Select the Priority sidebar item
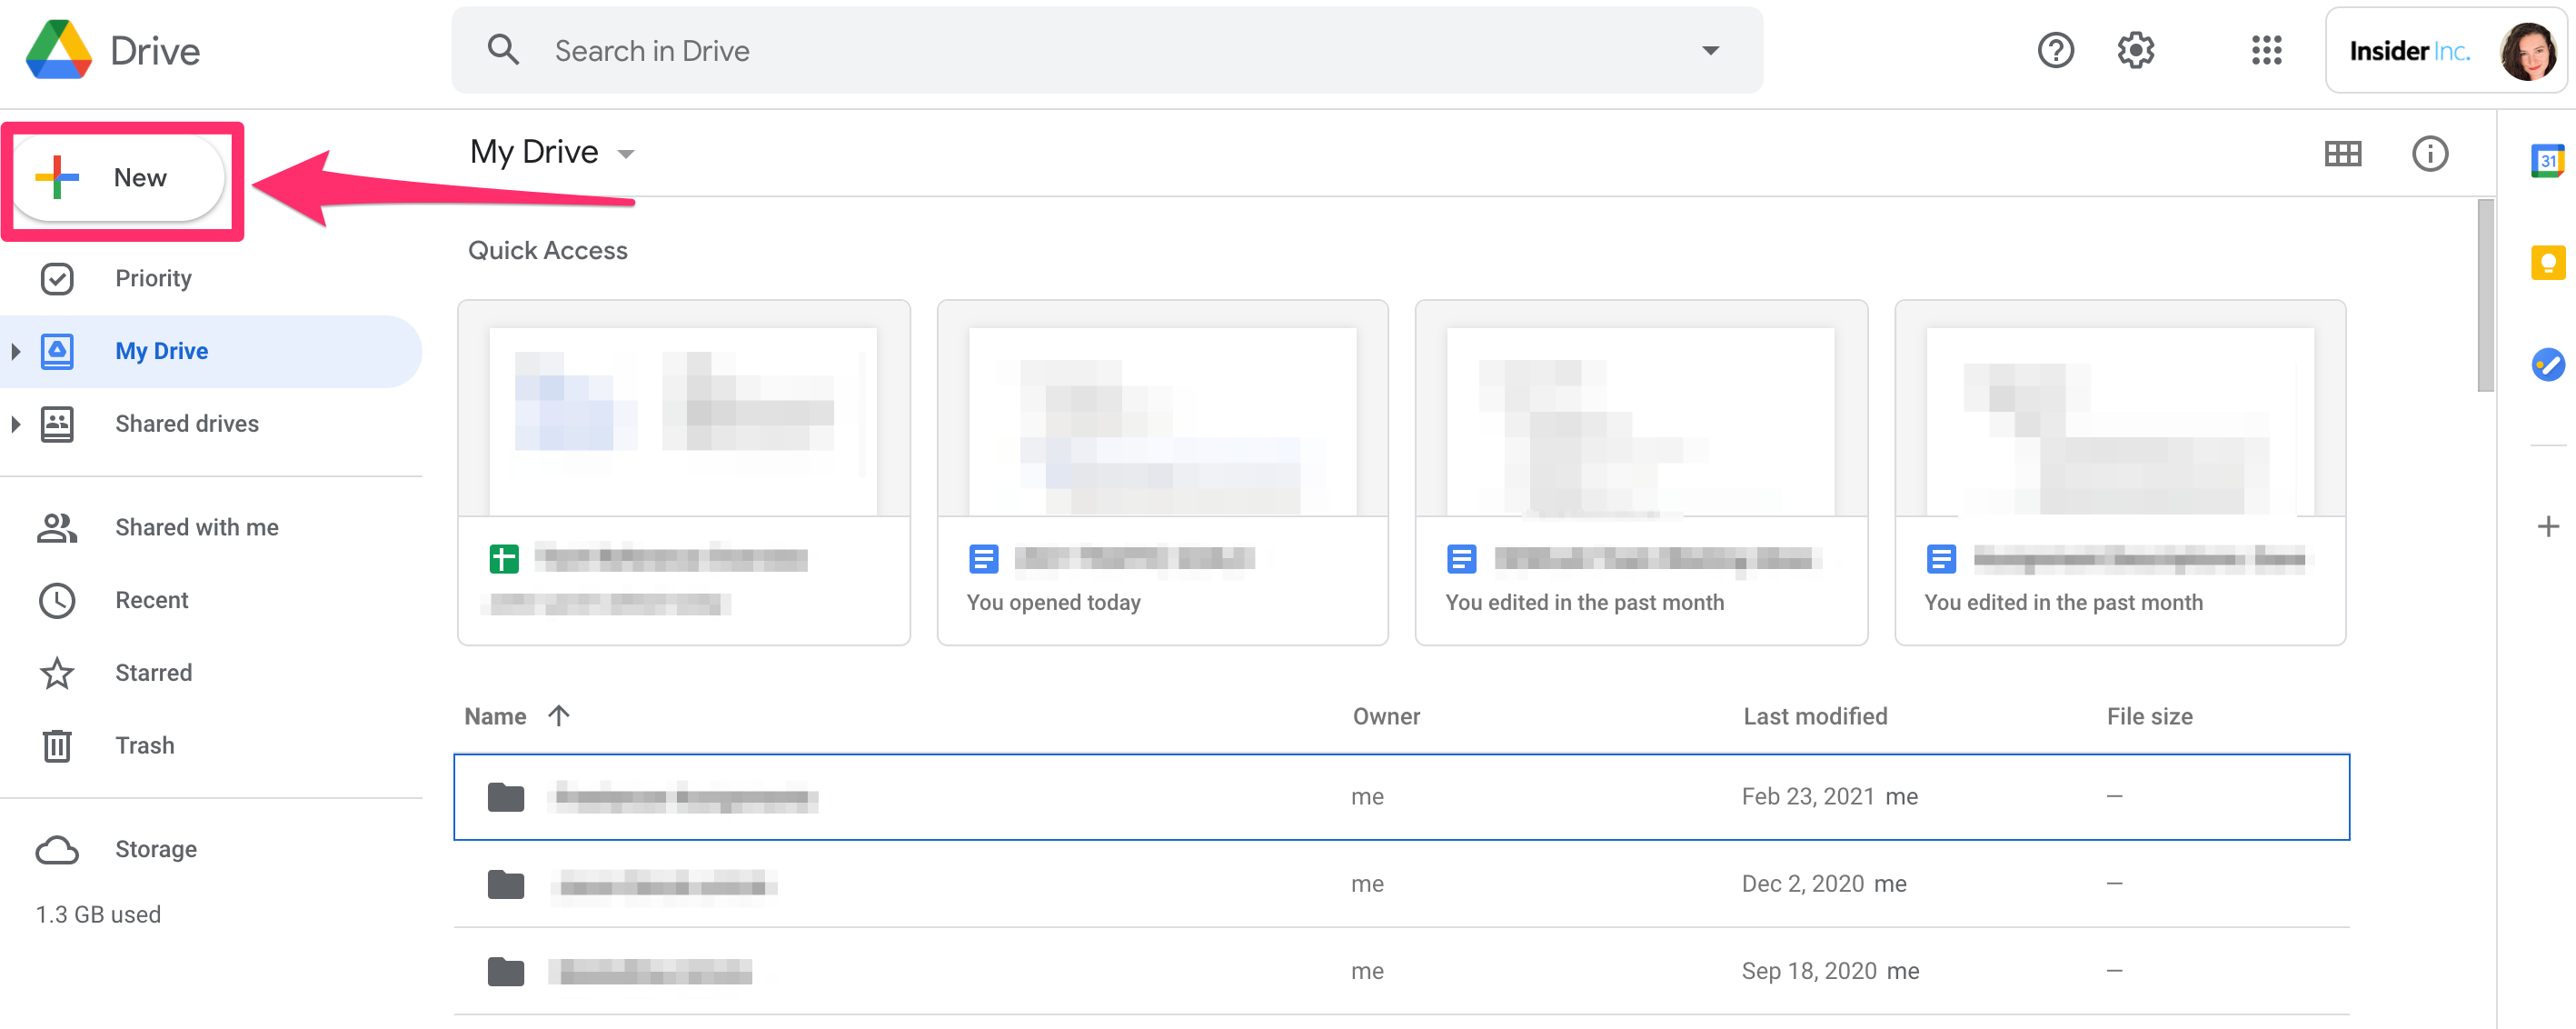The height and width of the screenshot is (1029, 2576). point(151,276)
